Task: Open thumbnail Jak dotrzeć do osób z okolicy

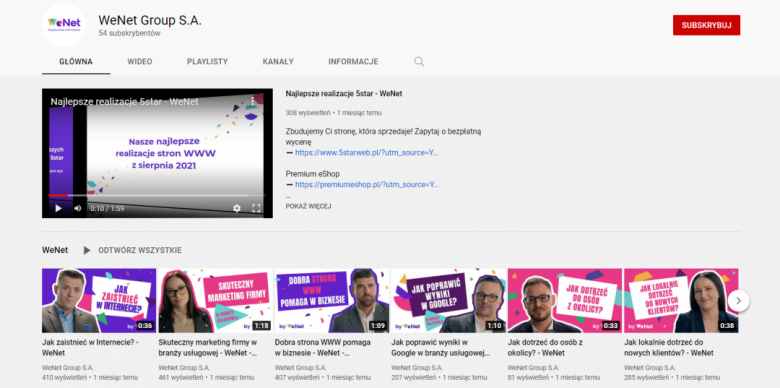Action: click(x=565, y=300)
